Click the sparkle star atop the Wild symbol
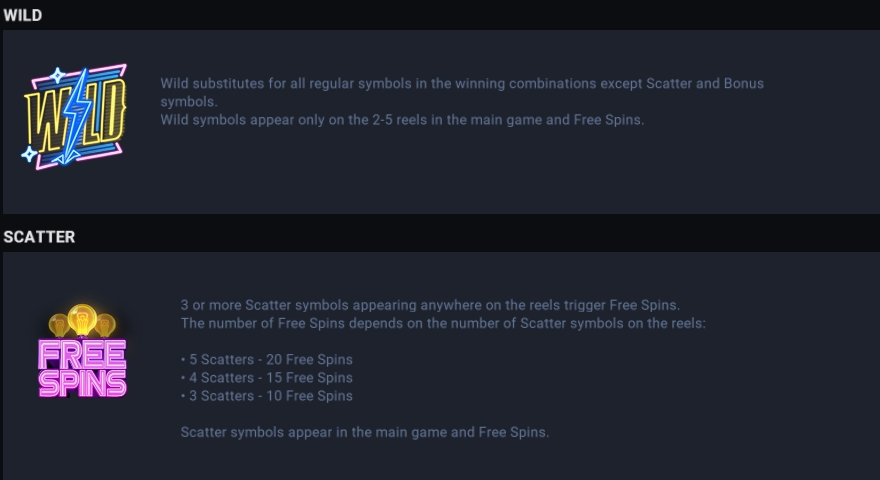This screenshot has height=480, width=880. [x=57, y=76]
